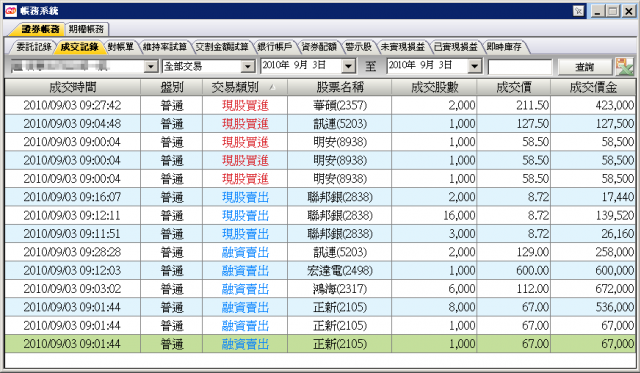The height and width of the screenshot is (373, 640).
Task: Open the end date picker after 至
Action: pyautogui.click(x=474, y=66)
